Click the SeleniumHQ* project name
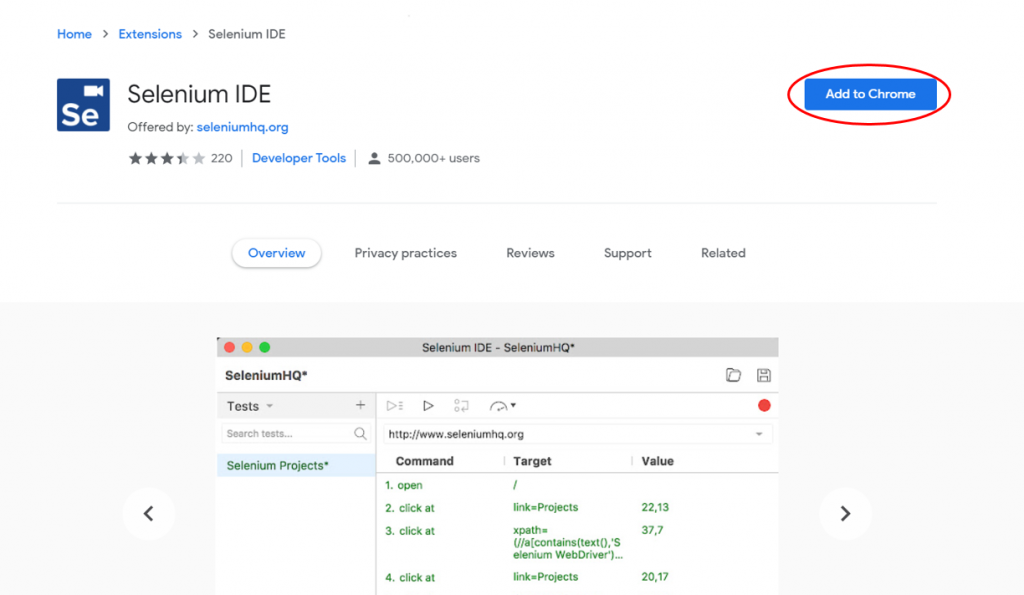 tap(266, 376)
